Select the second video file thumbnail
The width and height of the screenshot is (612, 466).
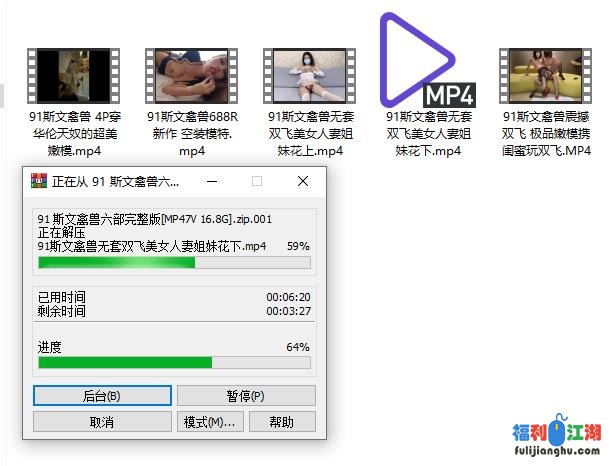pos(192,76)
